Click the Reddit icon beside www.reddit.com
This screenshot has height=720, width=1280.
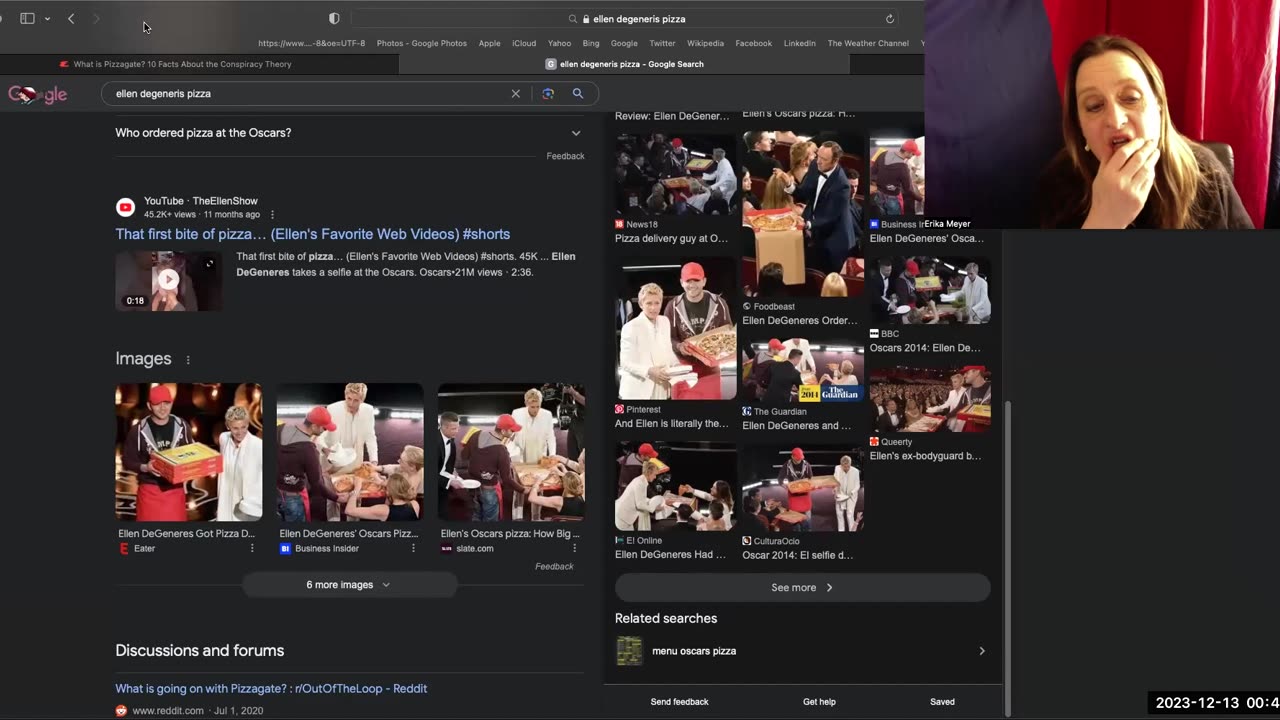pos(121,711)
